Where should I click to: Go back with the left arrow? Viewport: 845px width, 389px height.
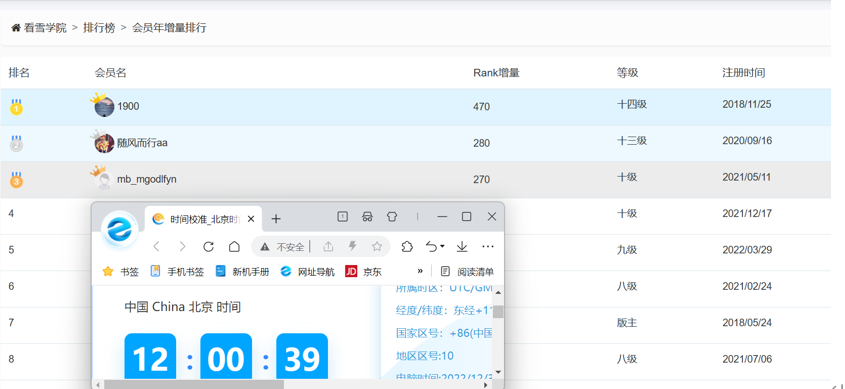[x=156, y=247]
